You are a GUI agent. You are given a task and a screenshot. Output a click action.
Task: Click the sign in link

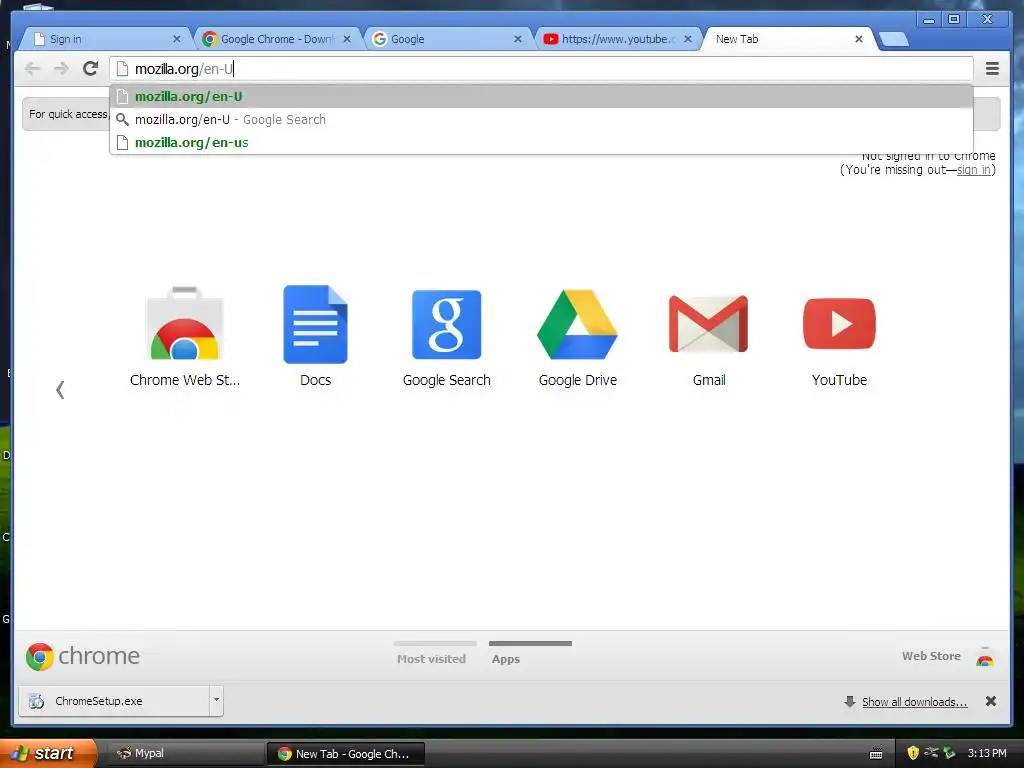(974, 170)
